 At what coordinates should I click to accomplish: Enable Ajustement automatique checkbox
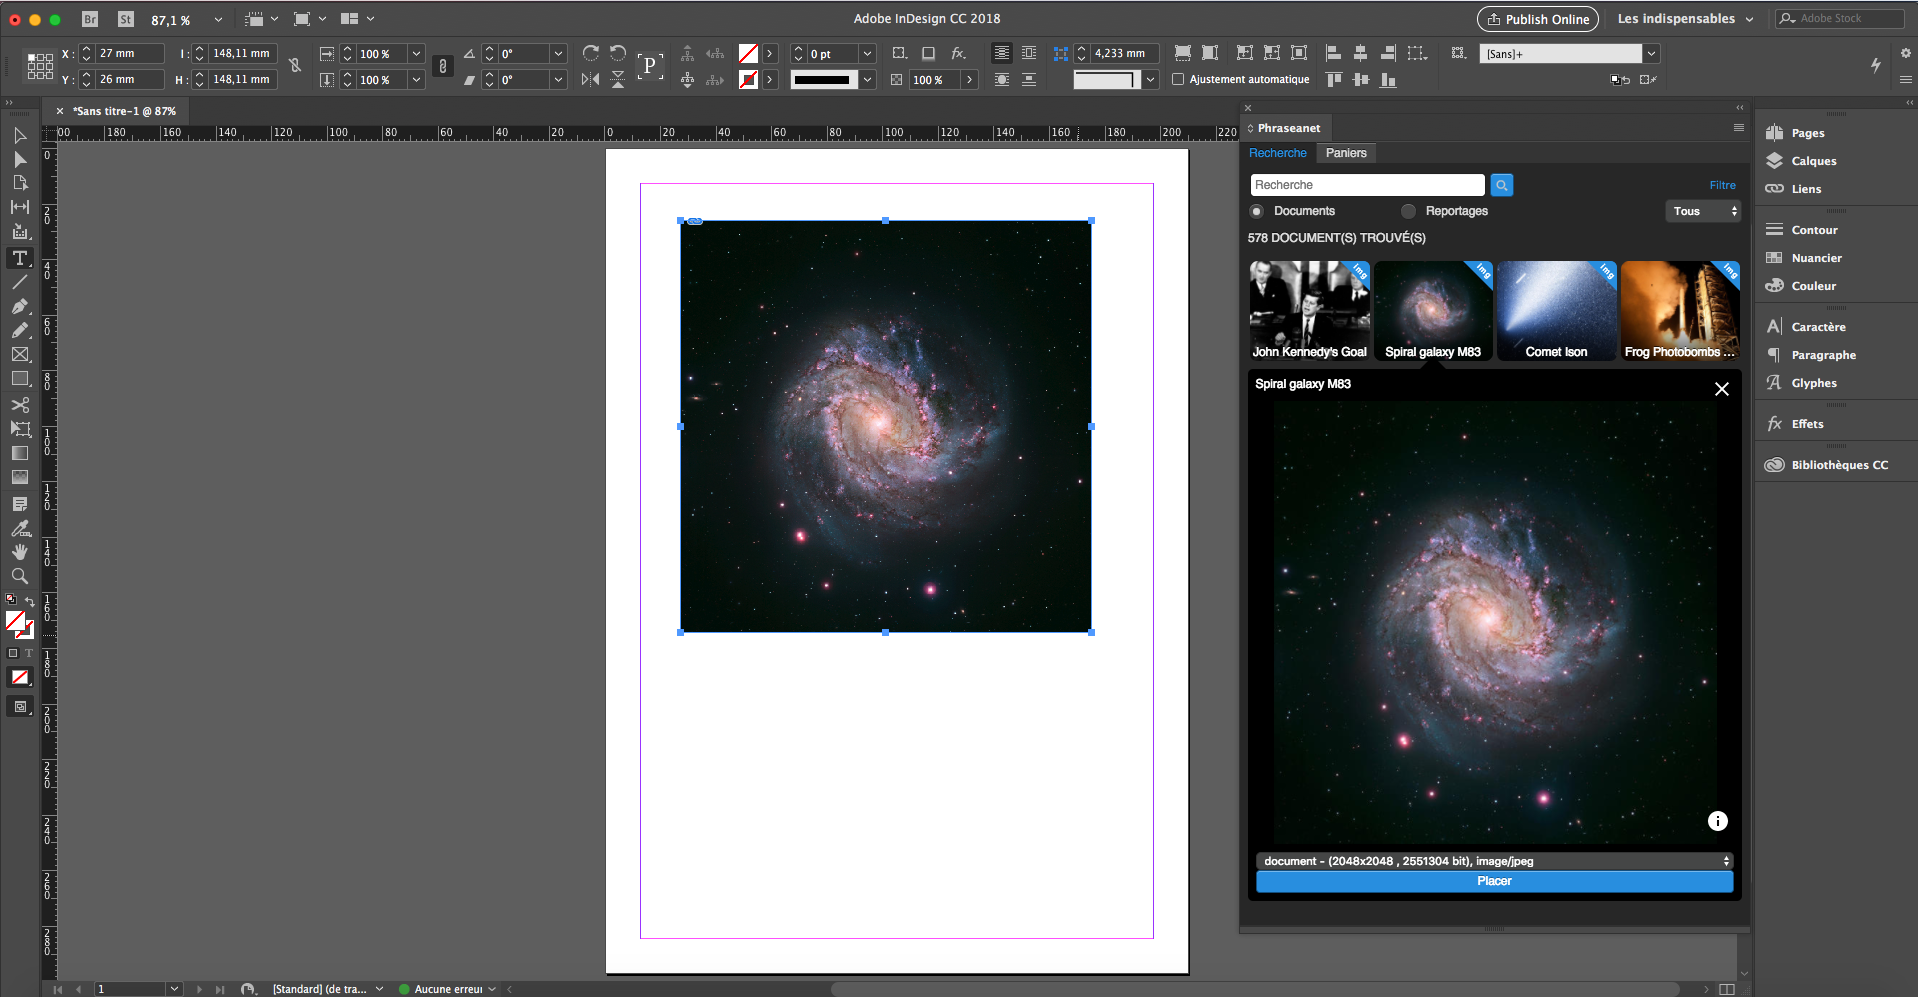tap(1178, 80)
